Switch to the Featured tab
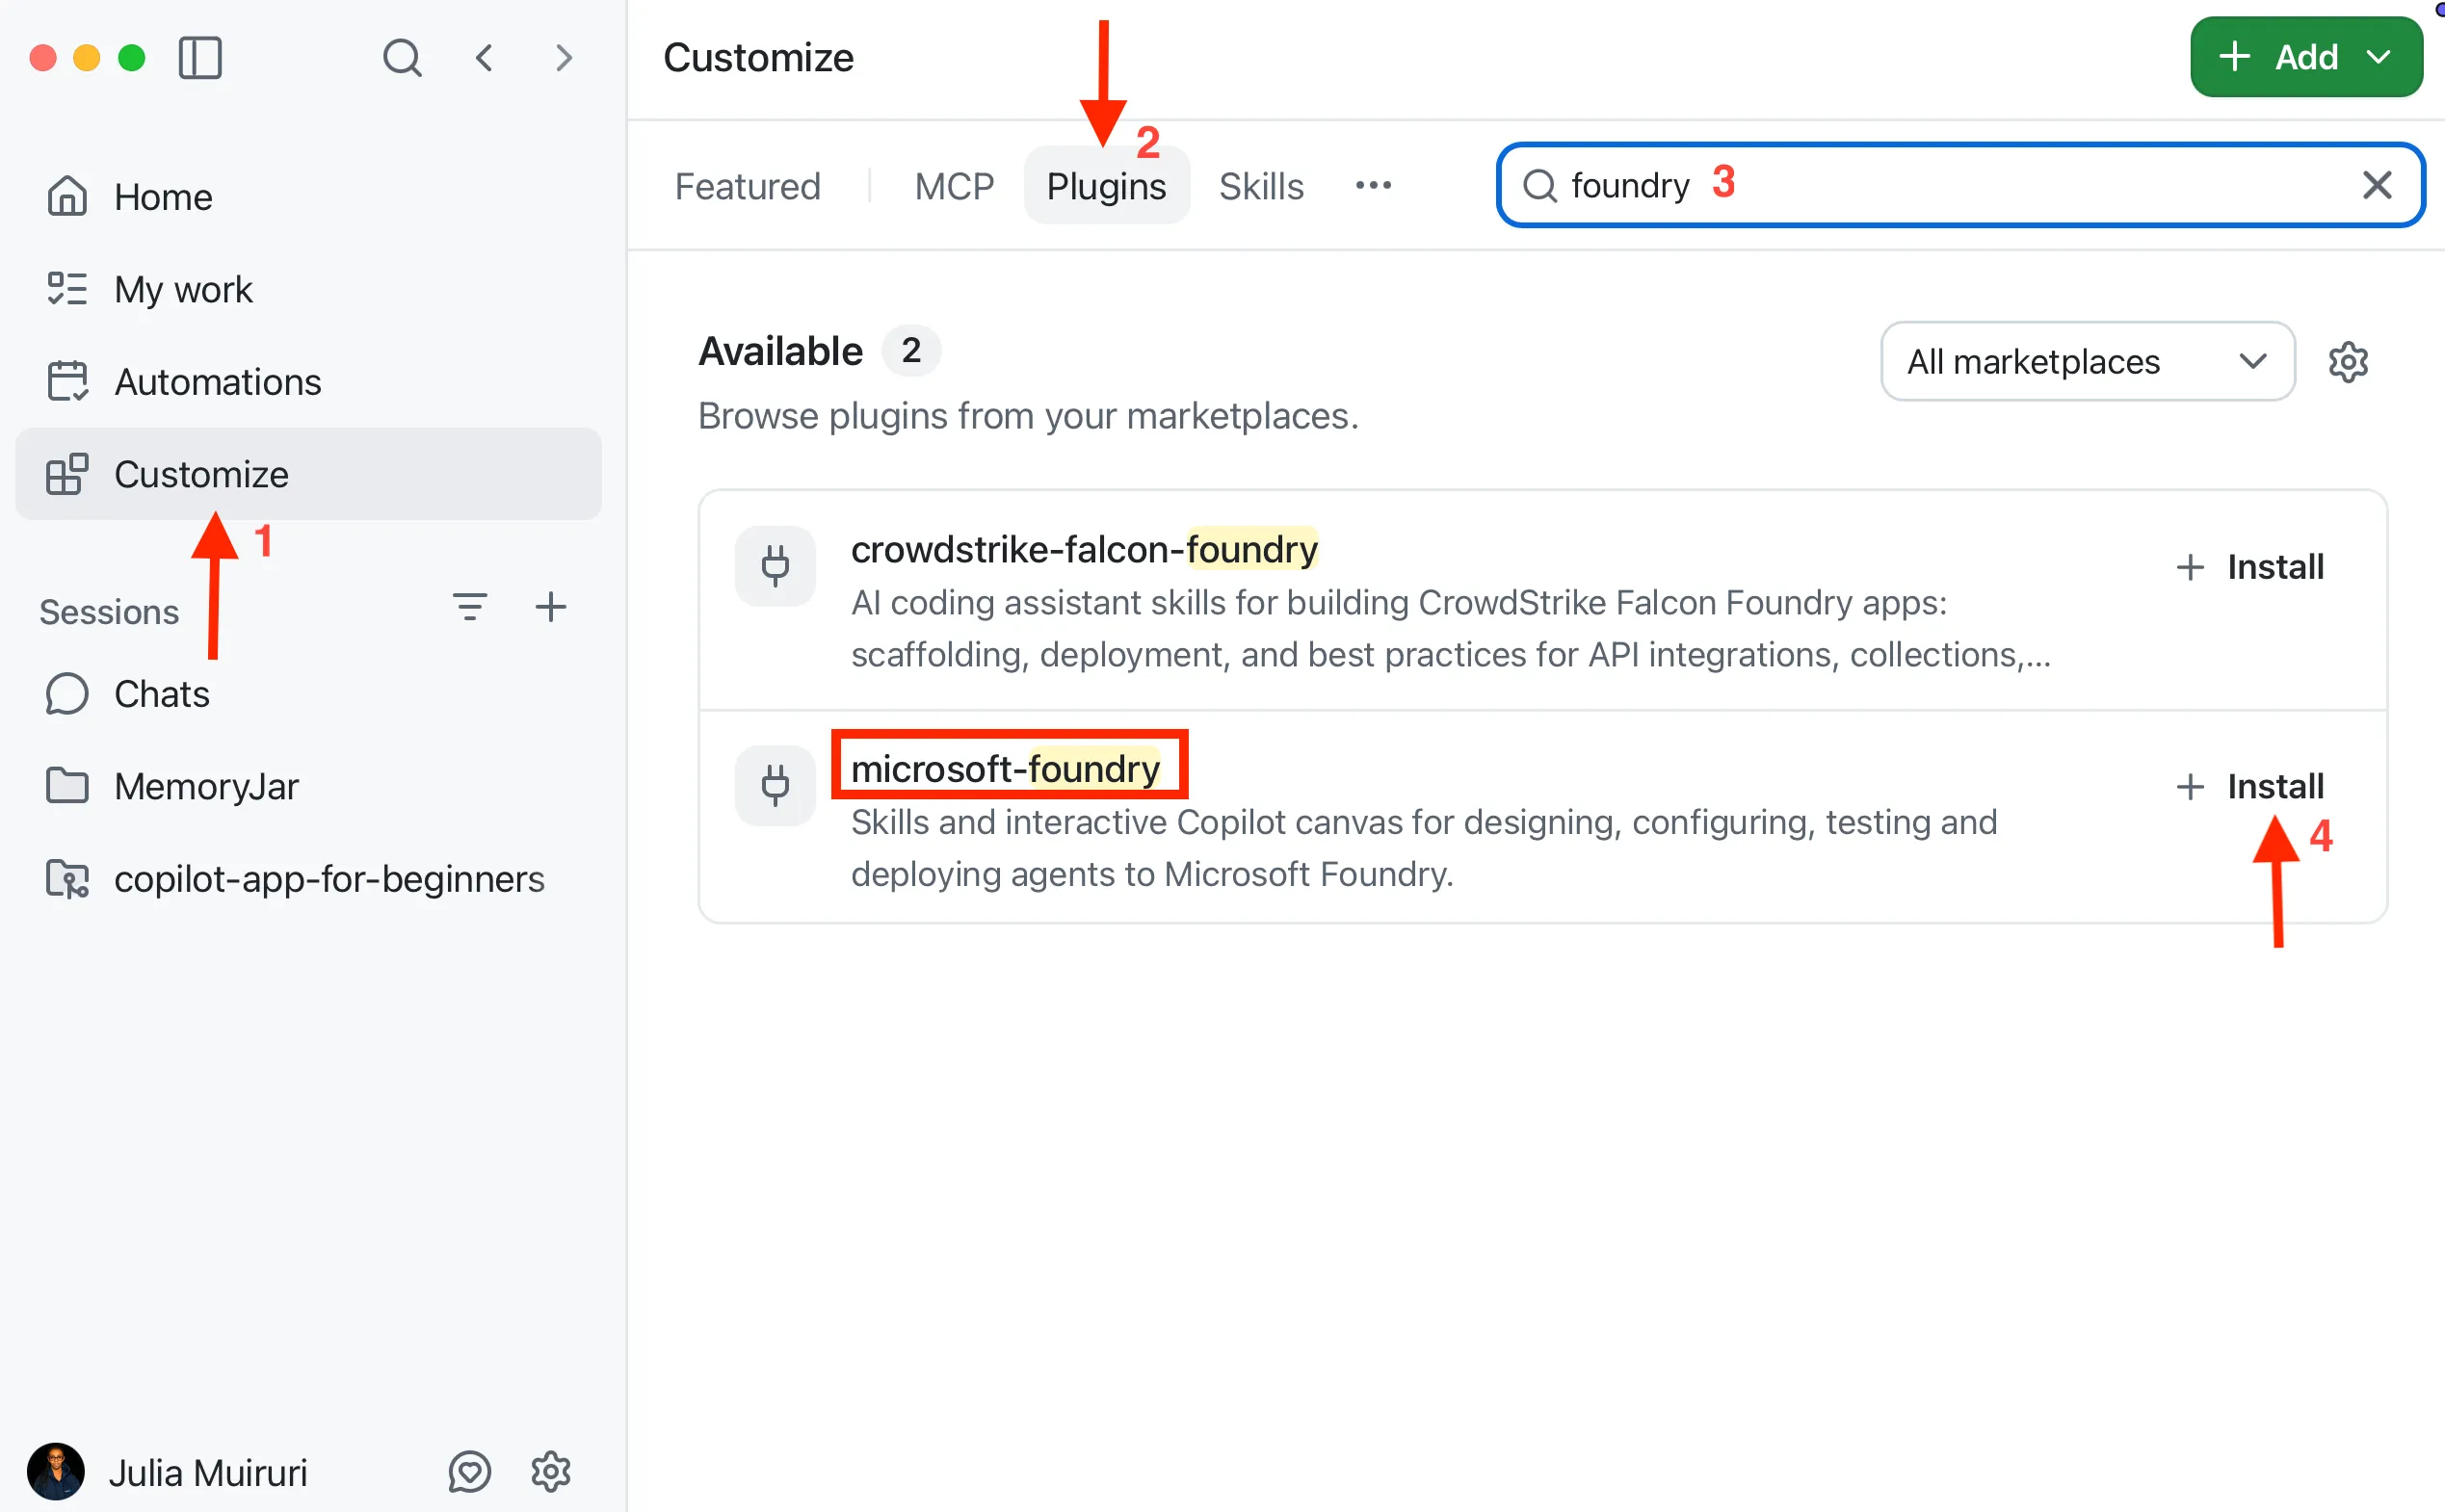Image resolution: width=2445 pixels, height=1512 pixels. (x=747, y=186)
